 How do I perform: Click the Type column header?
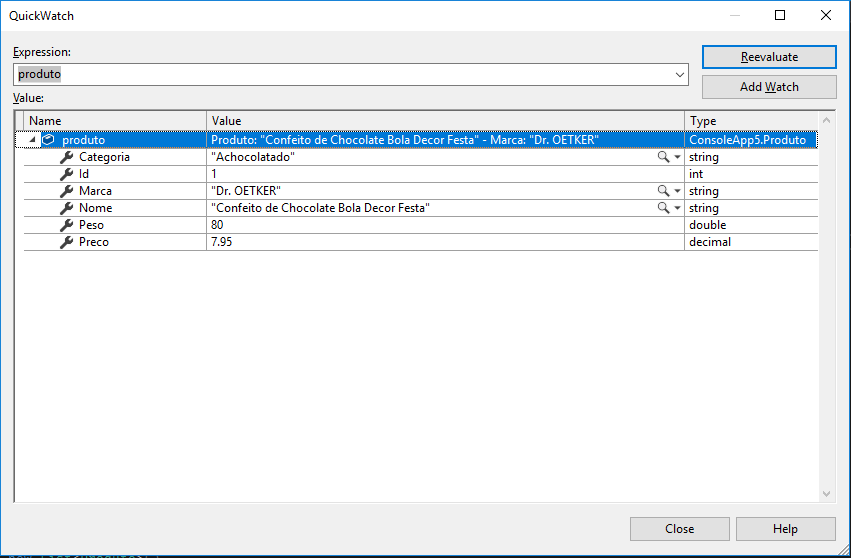tap(751, 121)
